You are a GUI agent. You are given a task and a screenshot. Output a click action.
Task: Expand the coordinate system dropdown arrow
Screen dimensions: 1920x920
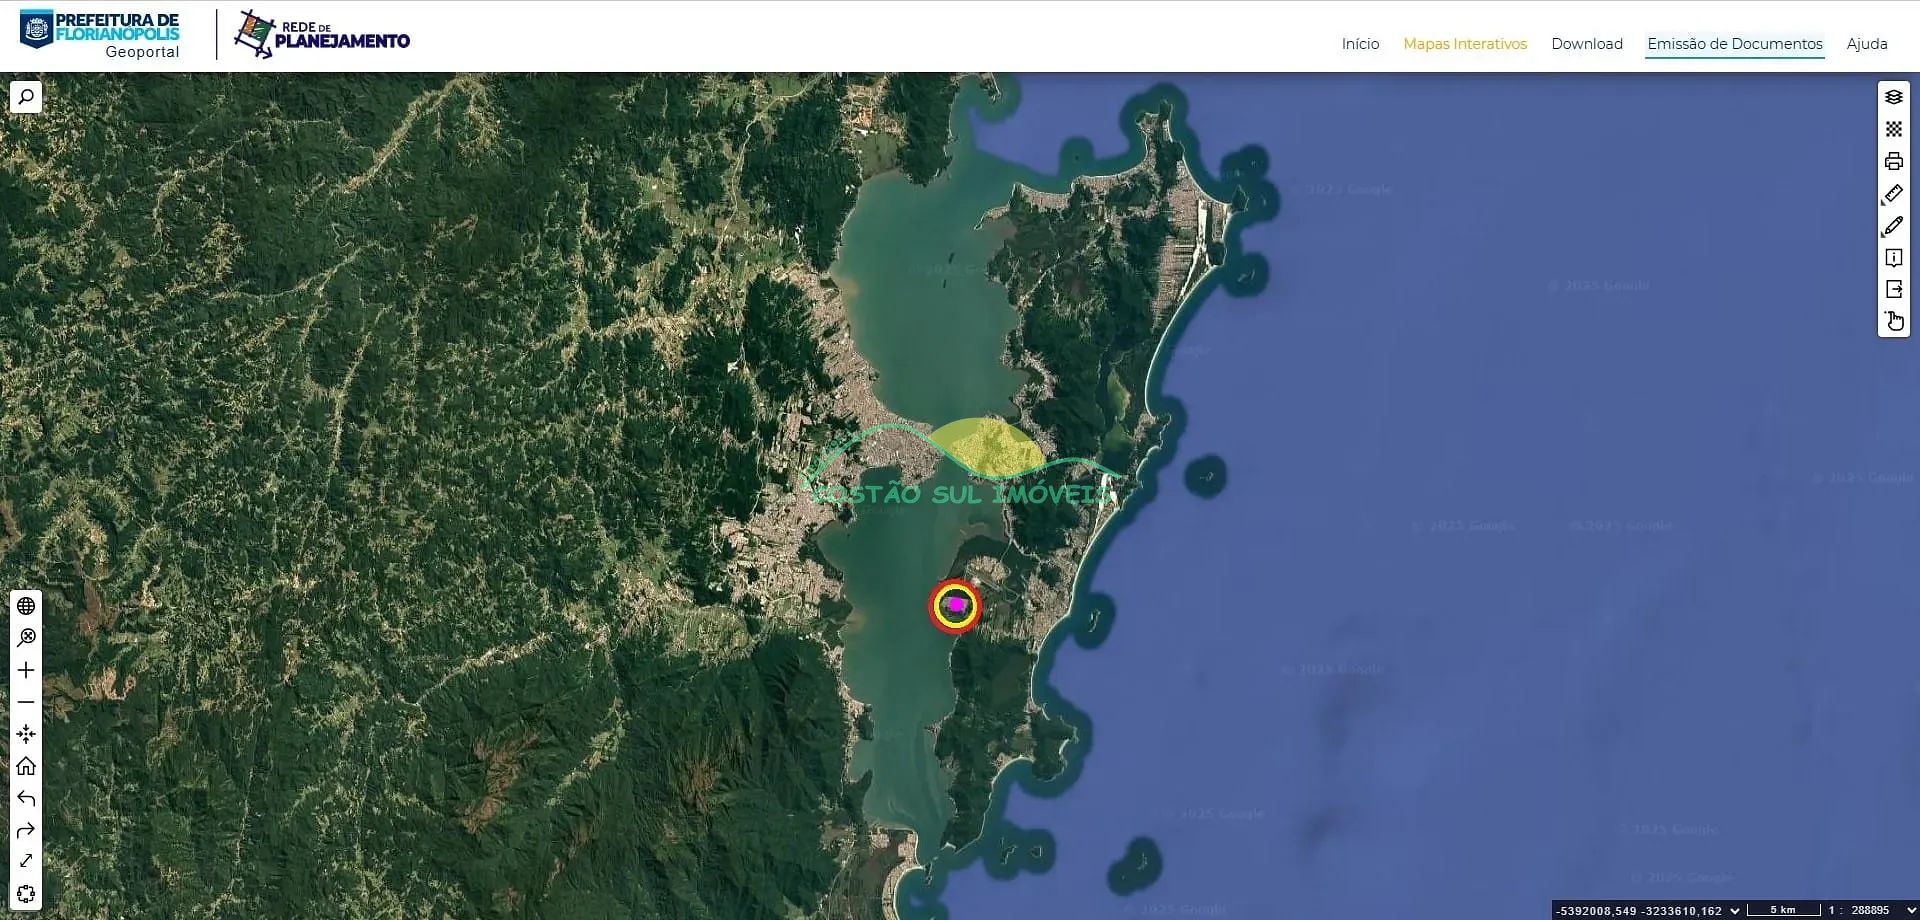click(x=1735, y=910)
